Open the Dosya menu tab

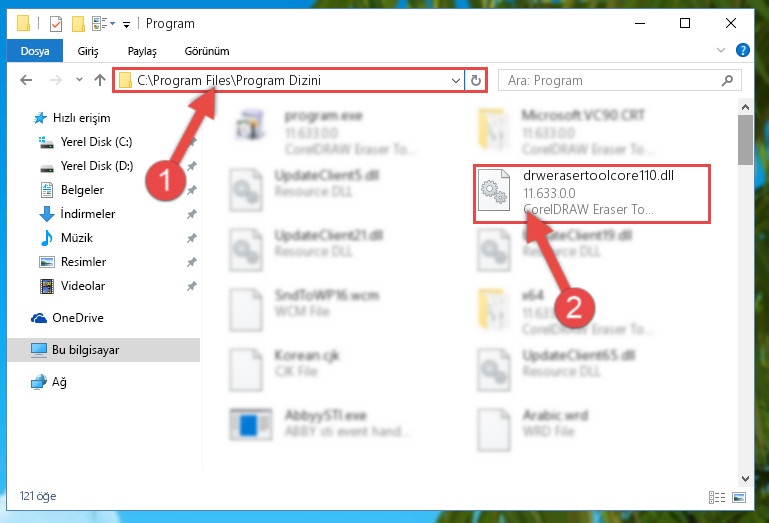(x=35, y=51)
